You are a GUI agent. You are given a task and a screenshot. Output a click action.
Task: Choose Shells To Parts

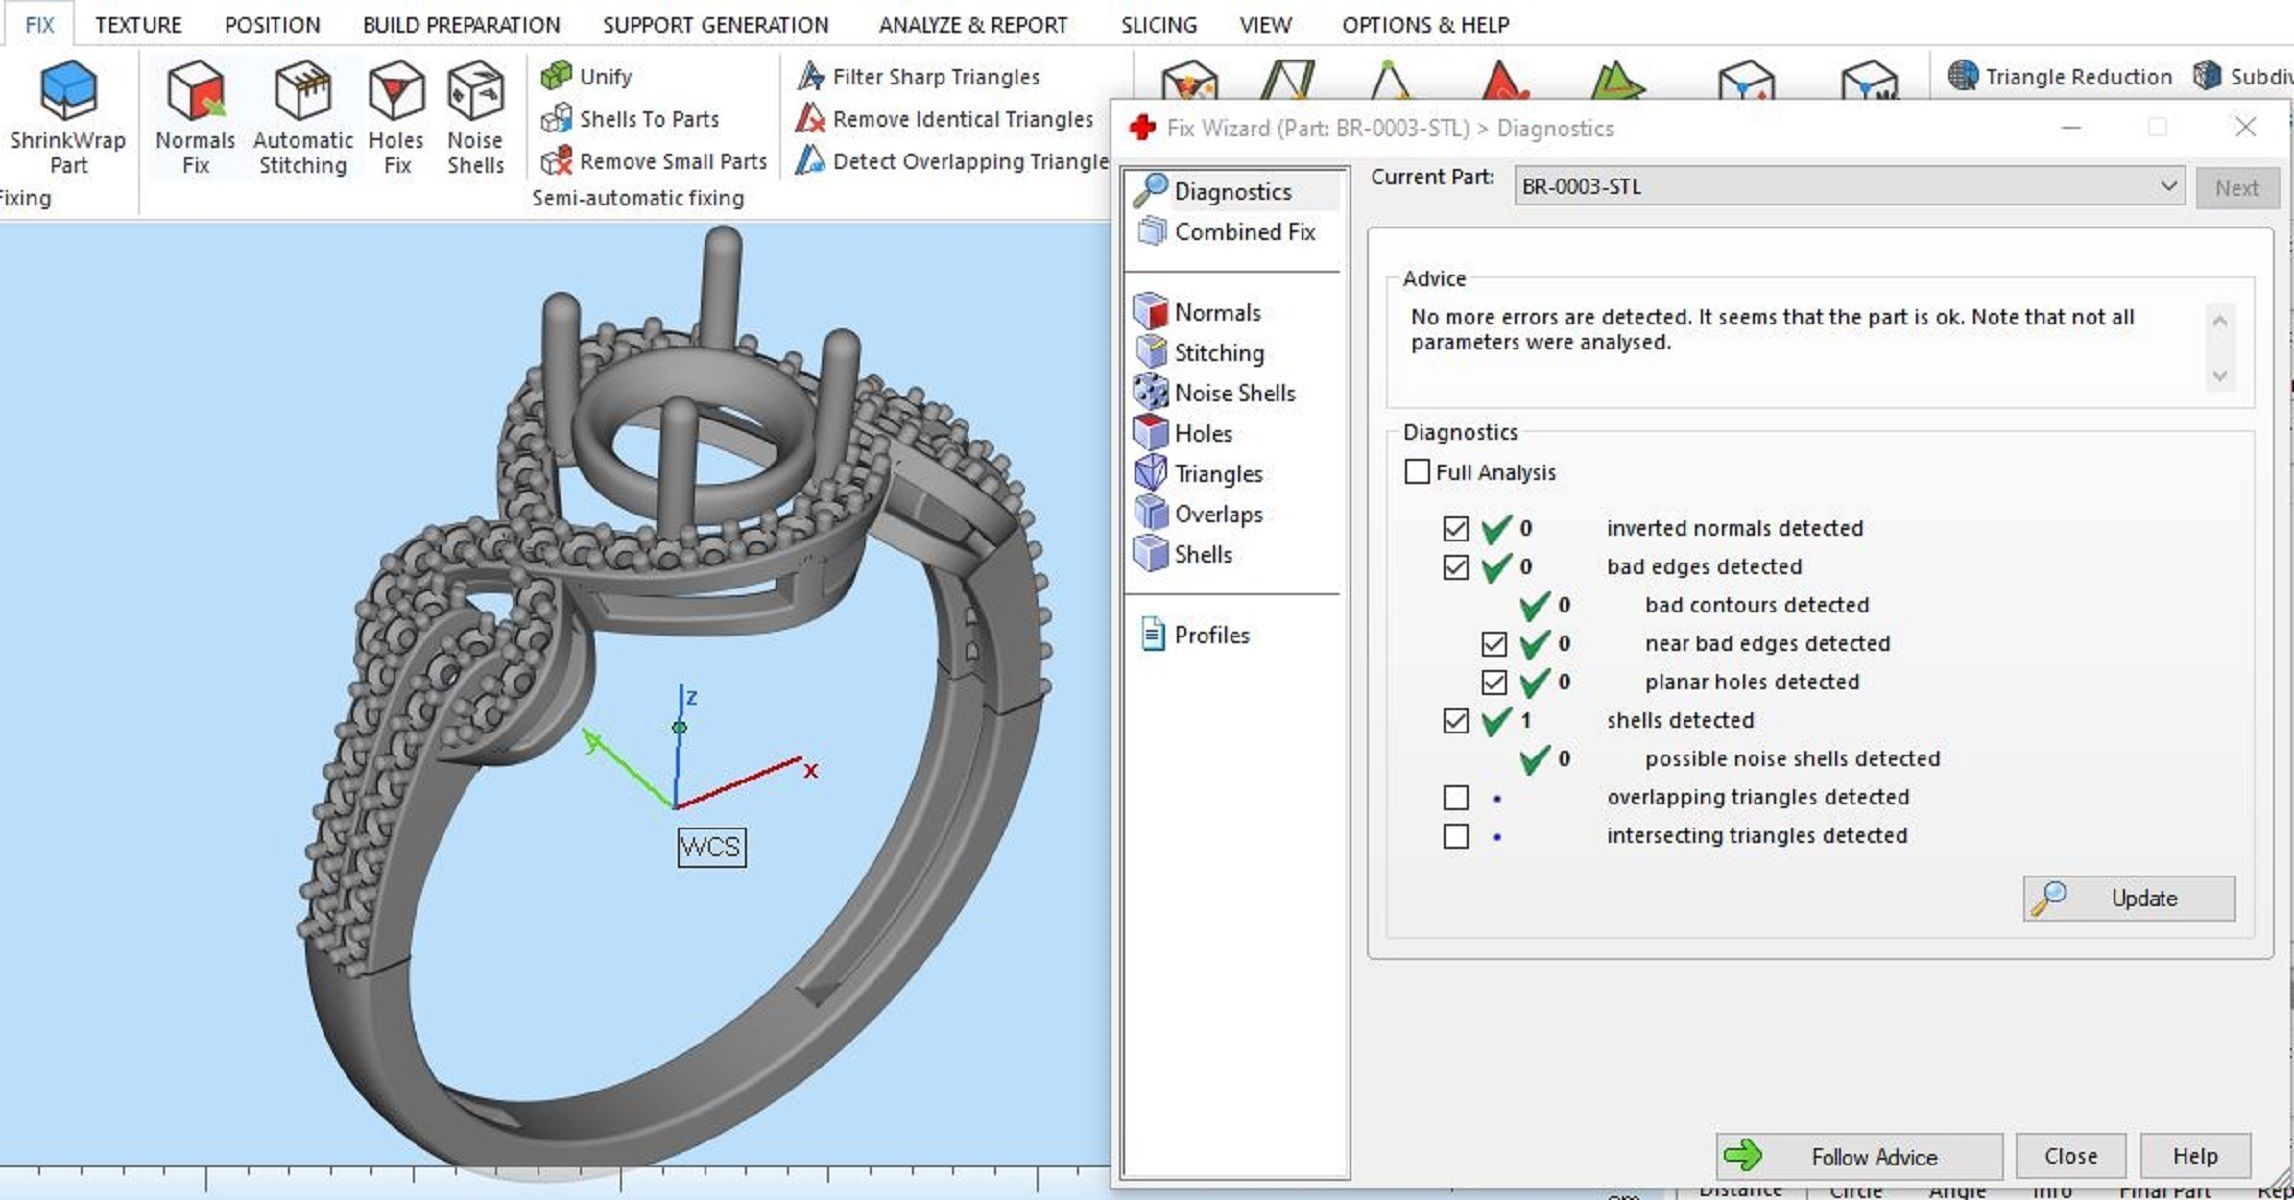click(x=630, y=119)
